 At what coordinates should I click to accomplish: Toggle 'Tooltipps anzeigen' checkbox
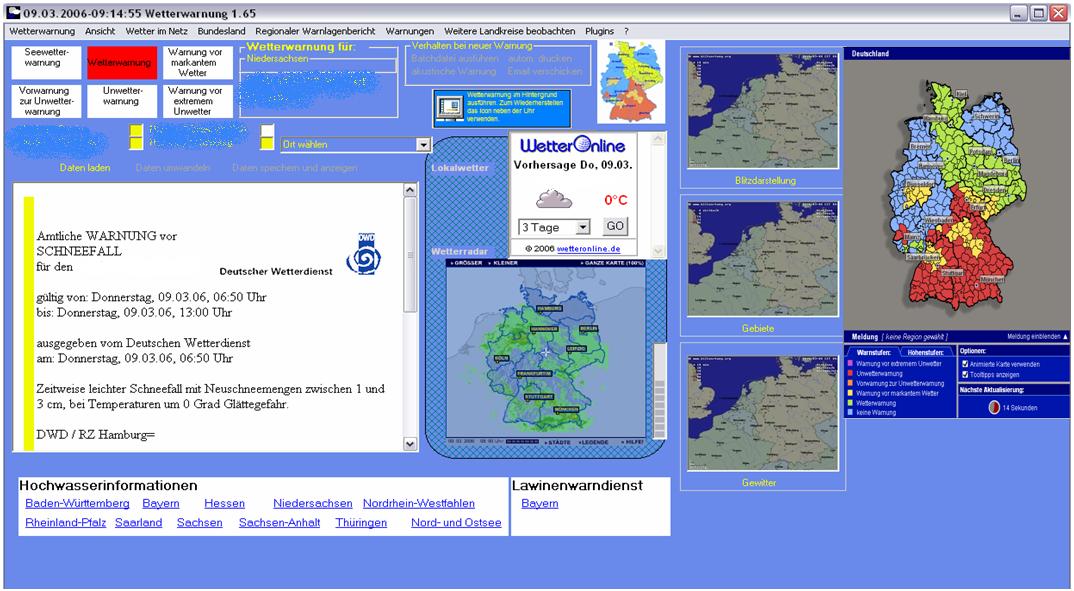click(965, 374)
